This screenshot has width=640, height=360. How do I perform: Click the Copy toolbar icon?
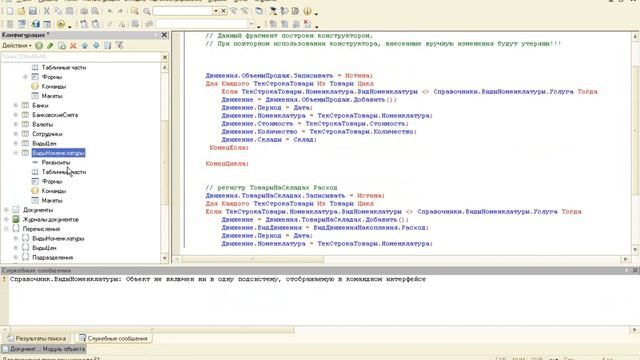[x=58, y=11]
